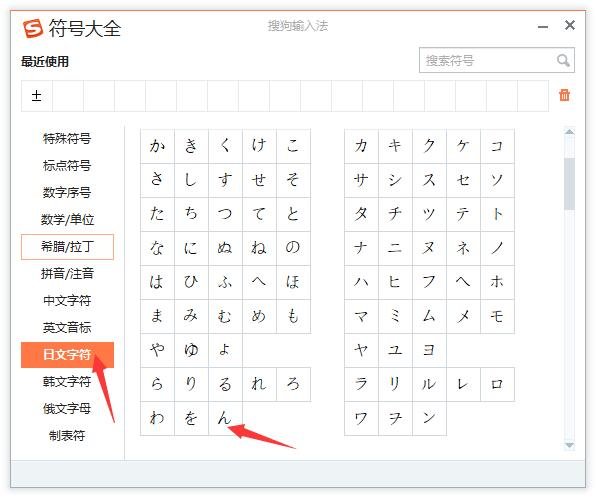The height and width of the screenshot is (498, 596).
Task: Open the 数学/单位 category
Action: tap(67, 220)
